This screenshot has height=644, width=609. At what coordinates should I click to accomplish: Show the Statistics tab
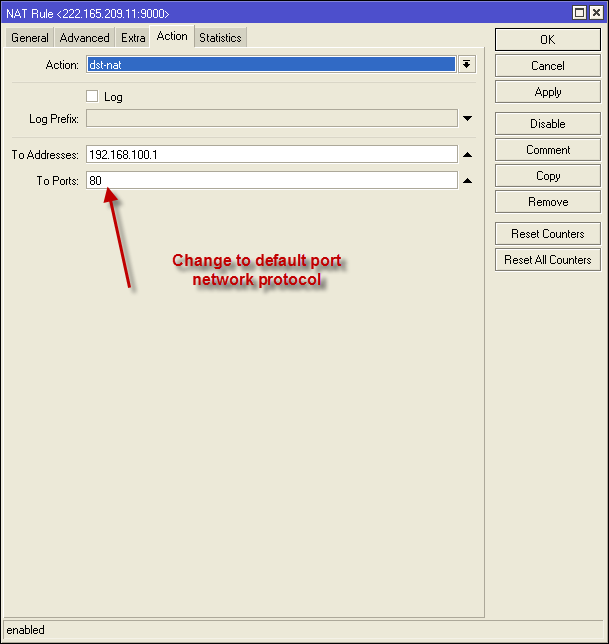click(220, 38)
